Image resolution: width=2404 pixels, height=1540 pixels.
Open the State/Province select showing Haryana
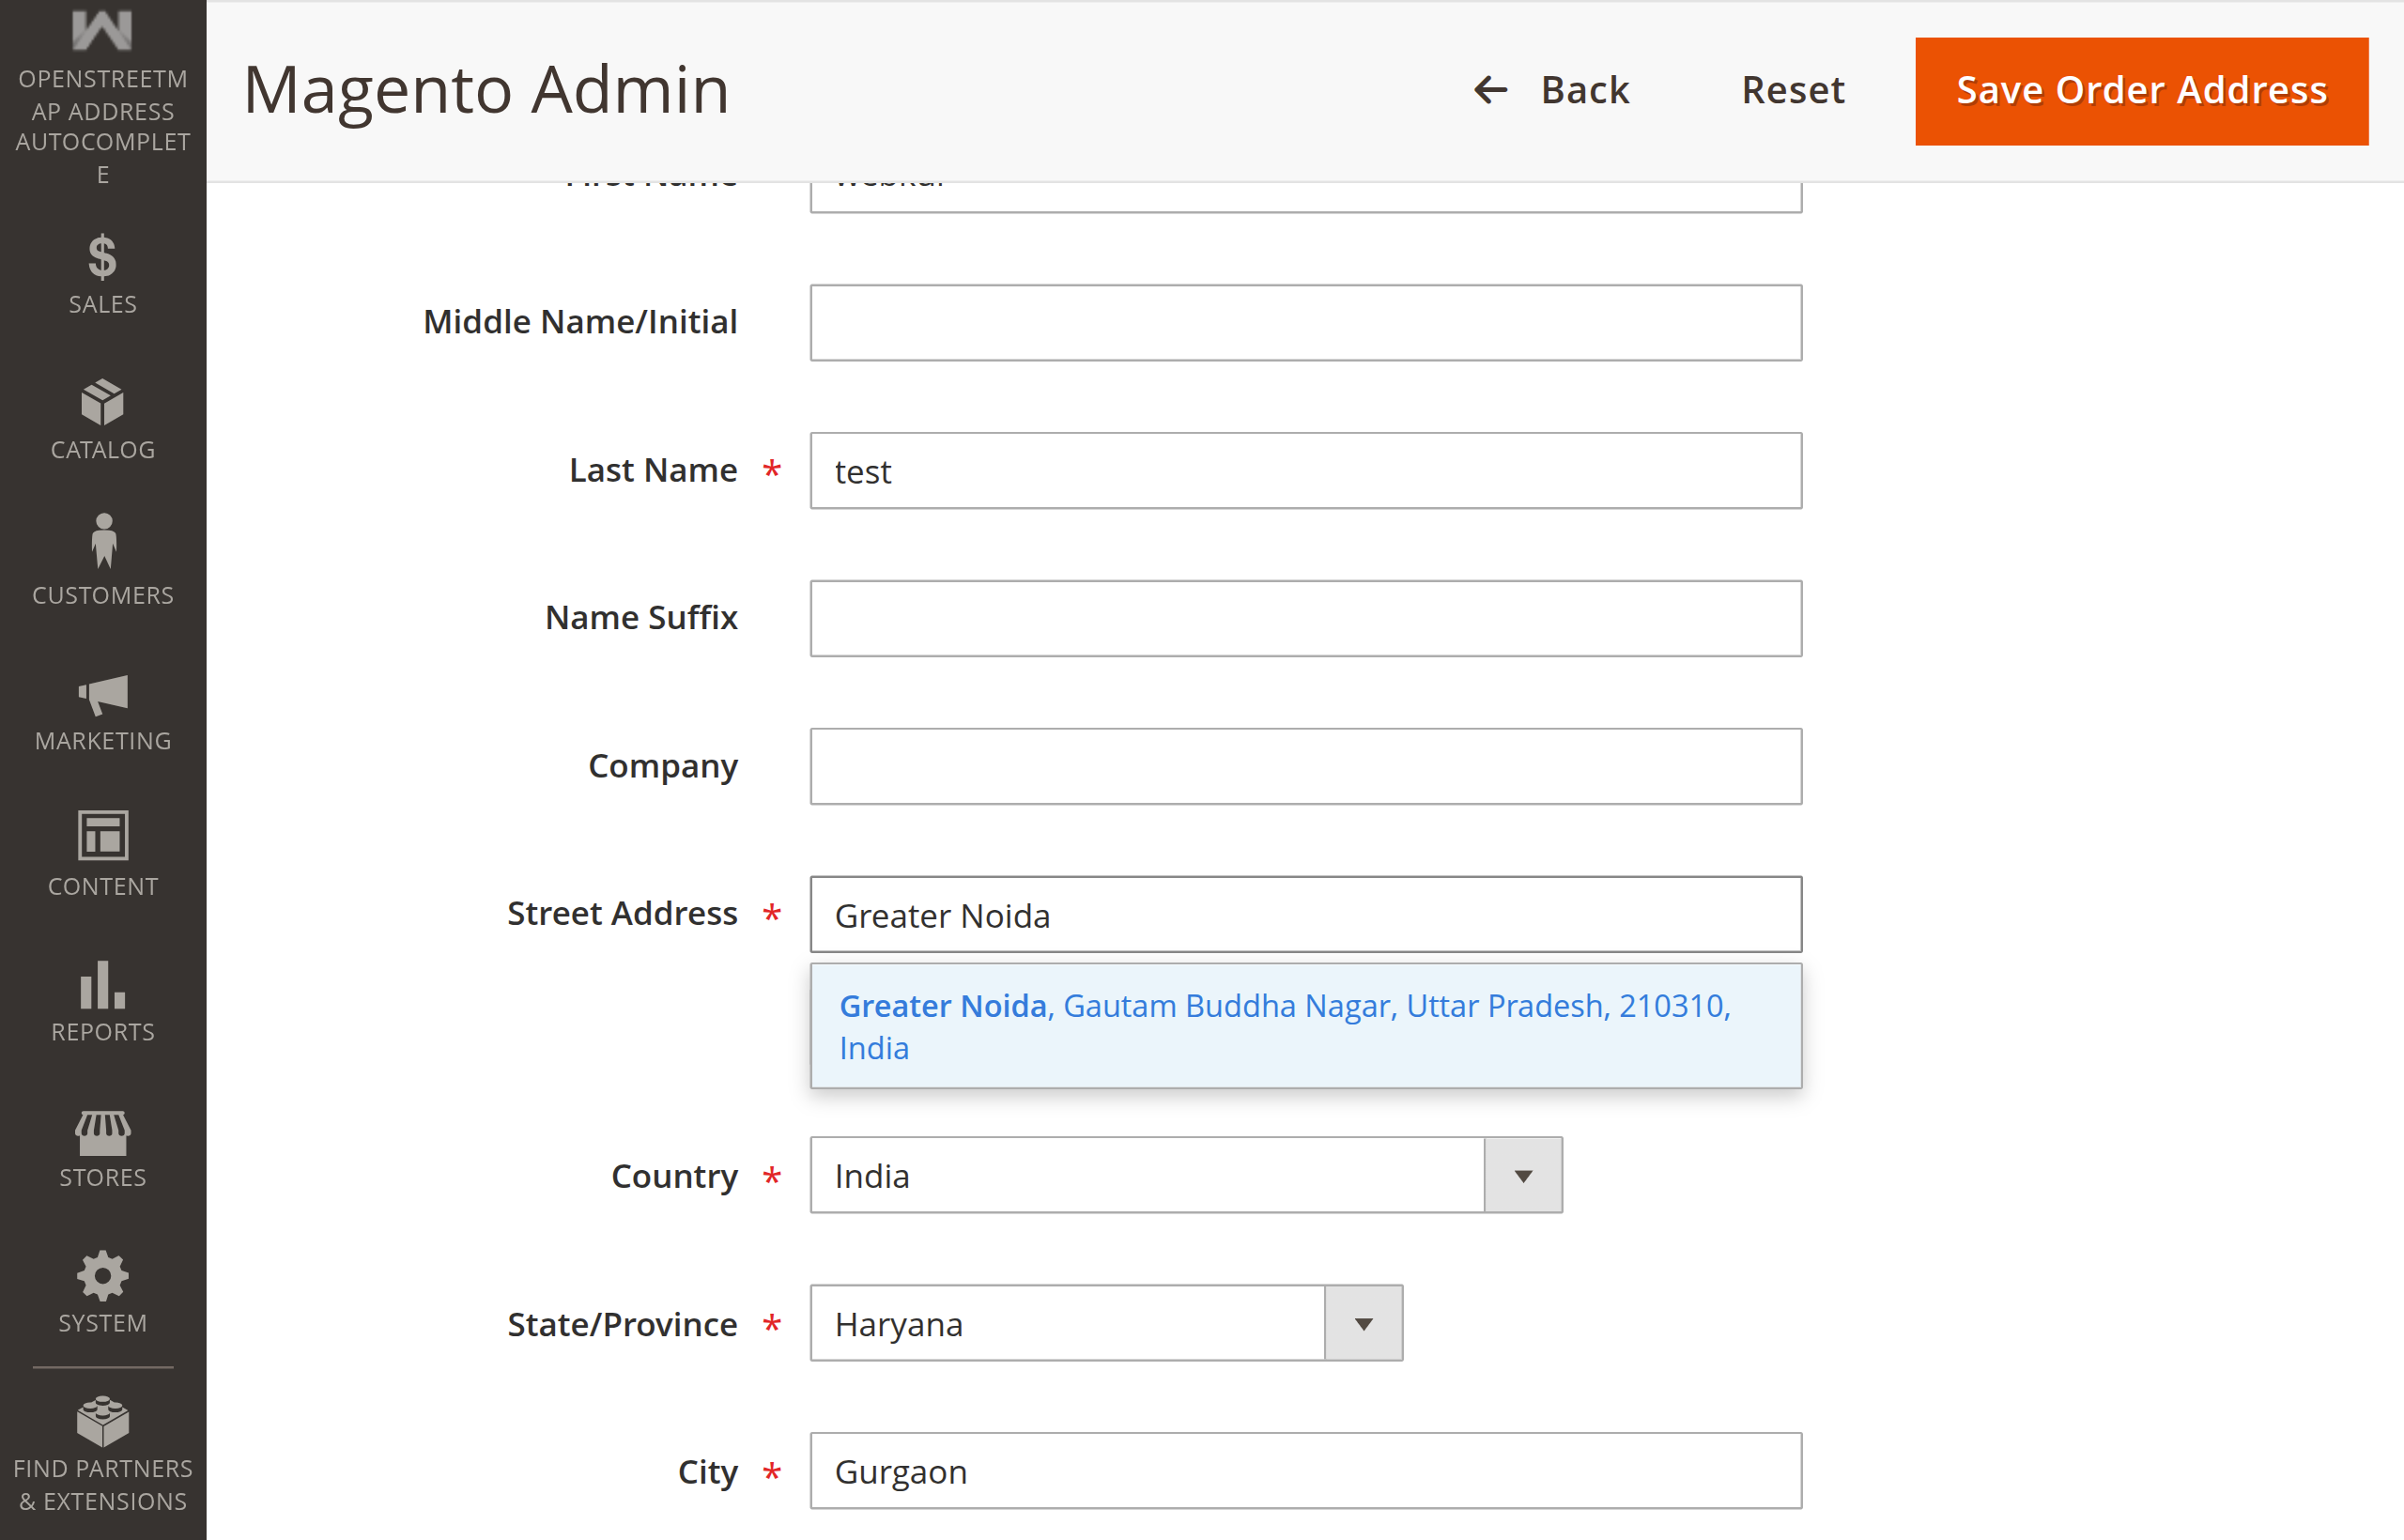click(1106, 1324)
